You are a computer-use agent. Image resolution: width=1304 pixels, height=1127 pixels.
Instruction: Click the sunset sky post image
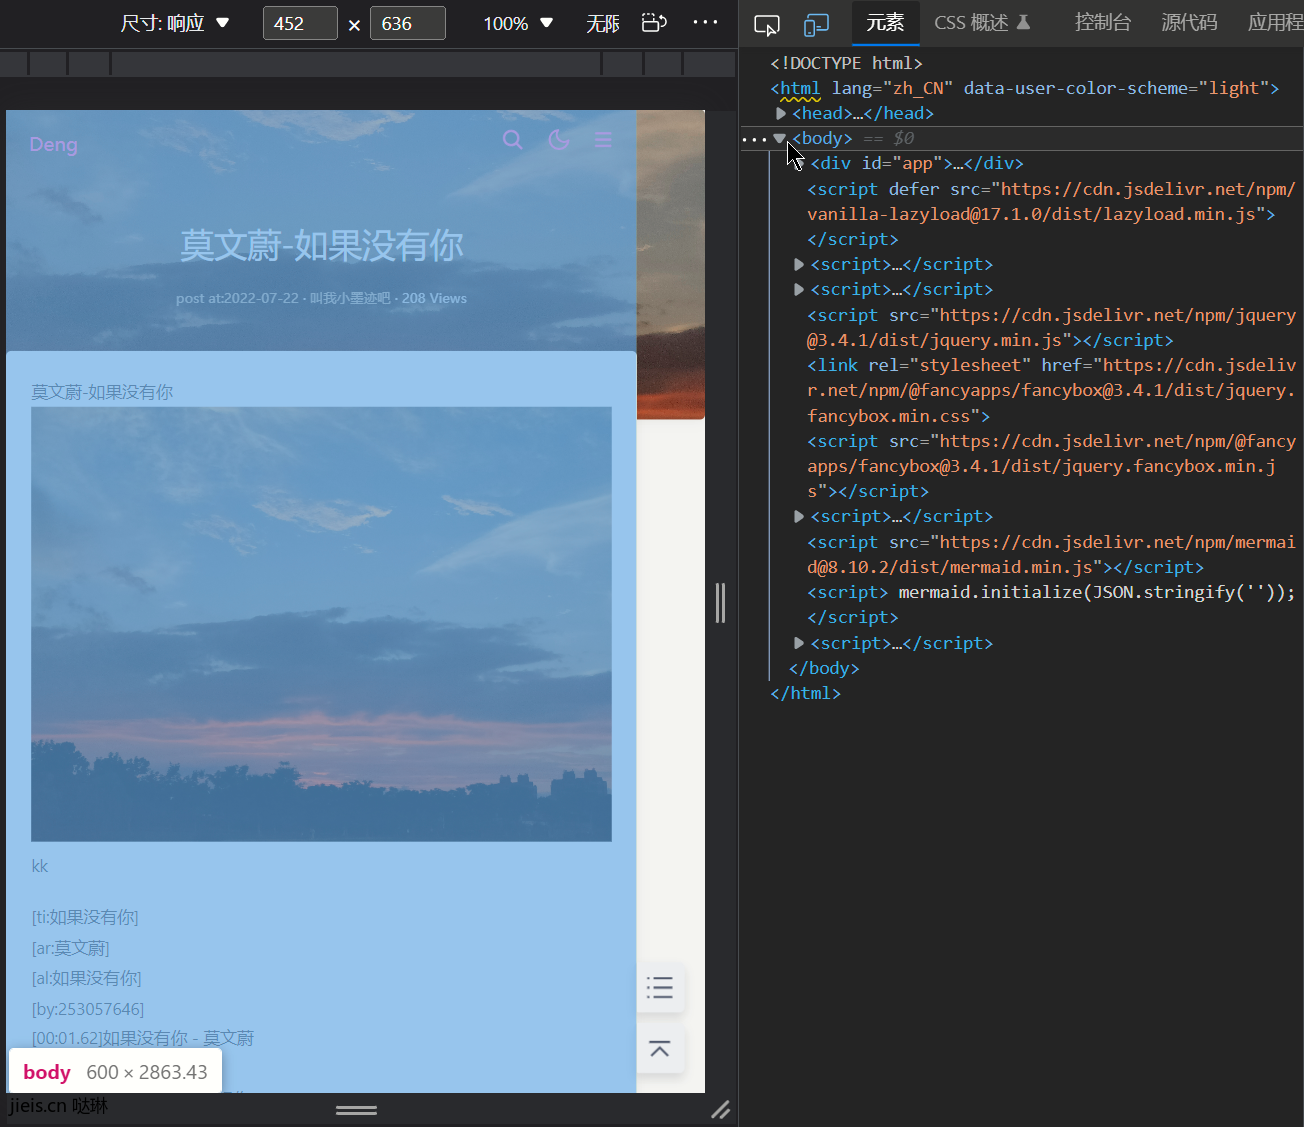pos(321,624)
